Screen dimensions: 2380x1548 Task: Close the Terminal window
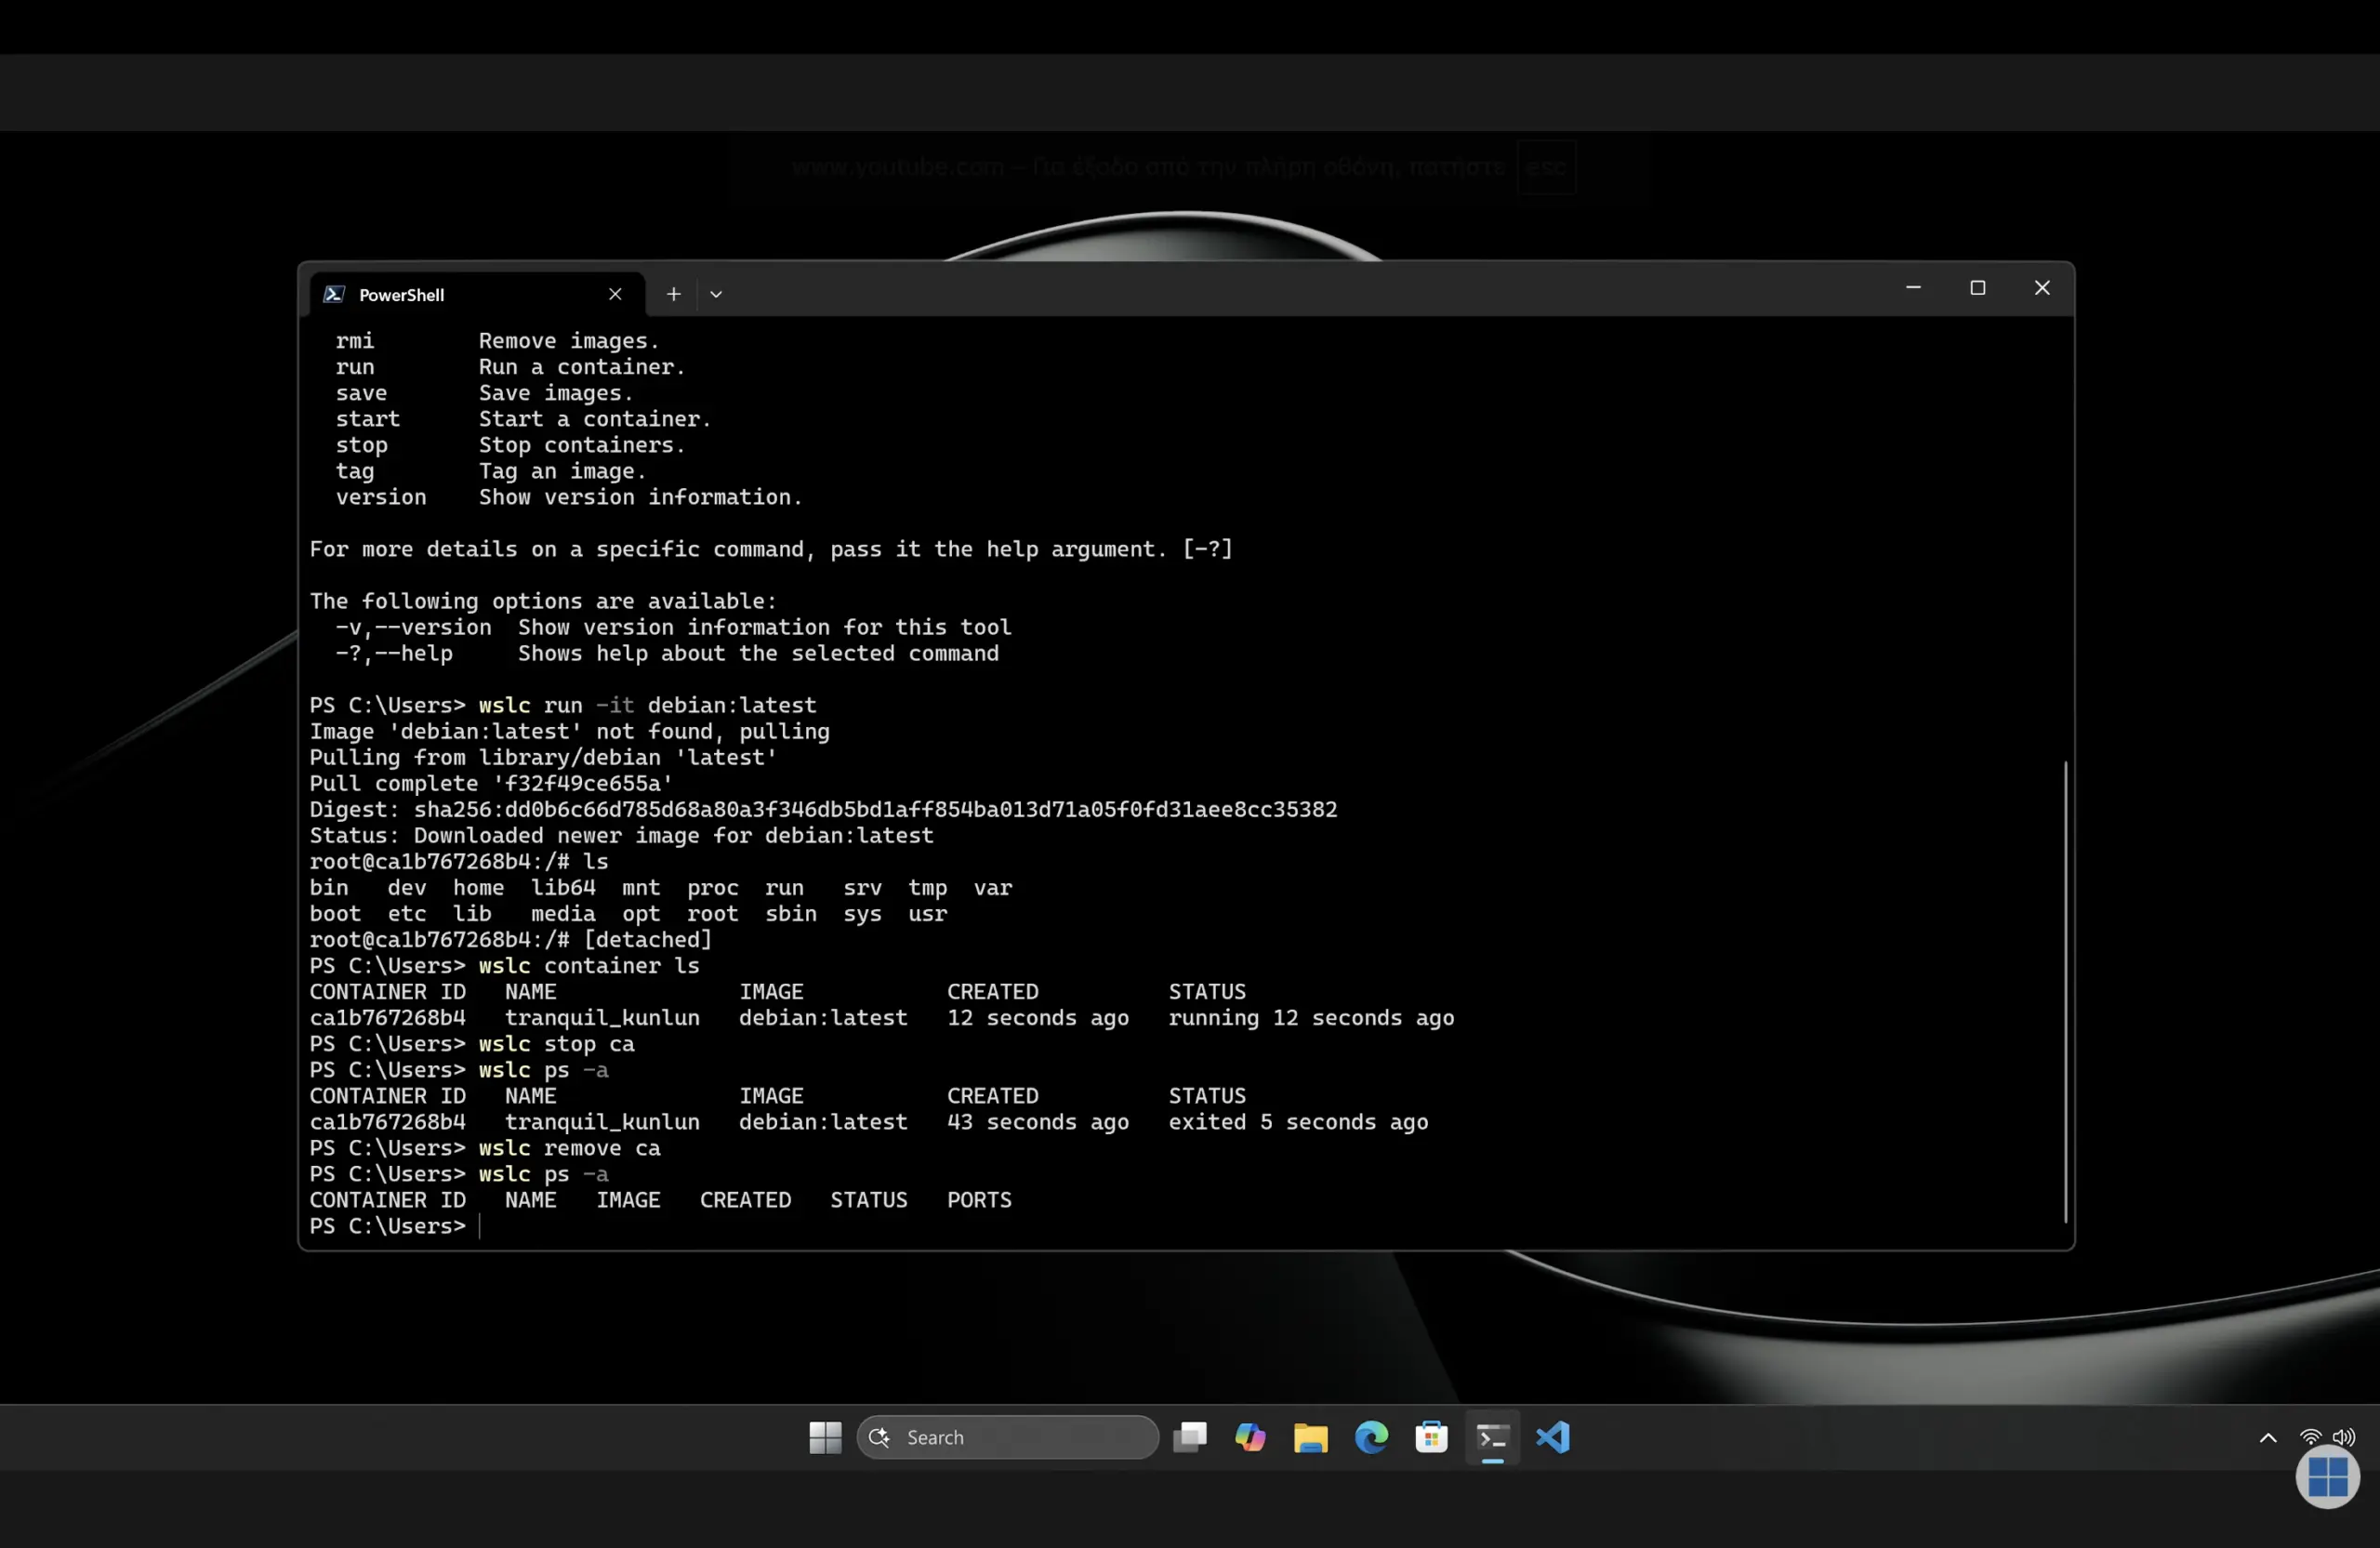coord(2042,288)
